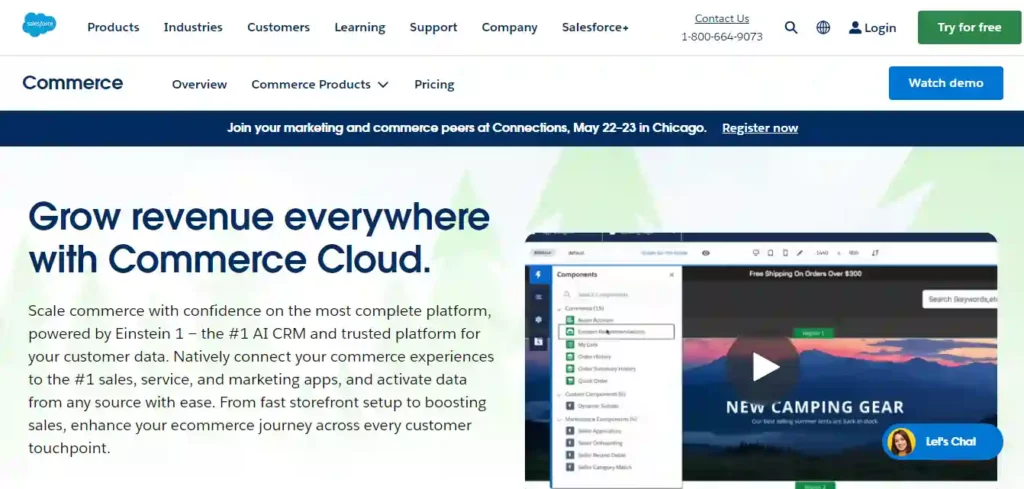Image resolution: width=1024 pixels, height=489 pixels.
Task: Play the Commerce Cloud demo video
Action: coord(763,367)
